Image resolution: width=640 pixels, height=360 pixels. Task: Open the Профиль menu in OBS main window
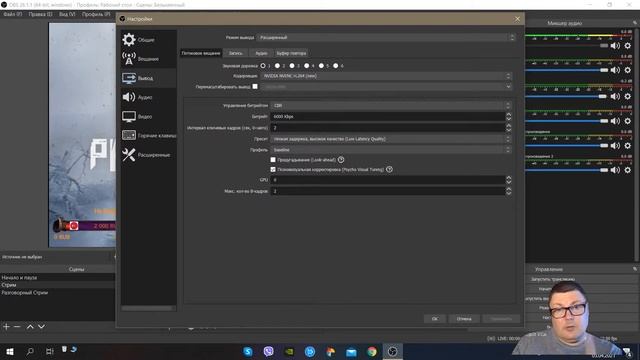(96, 14)
